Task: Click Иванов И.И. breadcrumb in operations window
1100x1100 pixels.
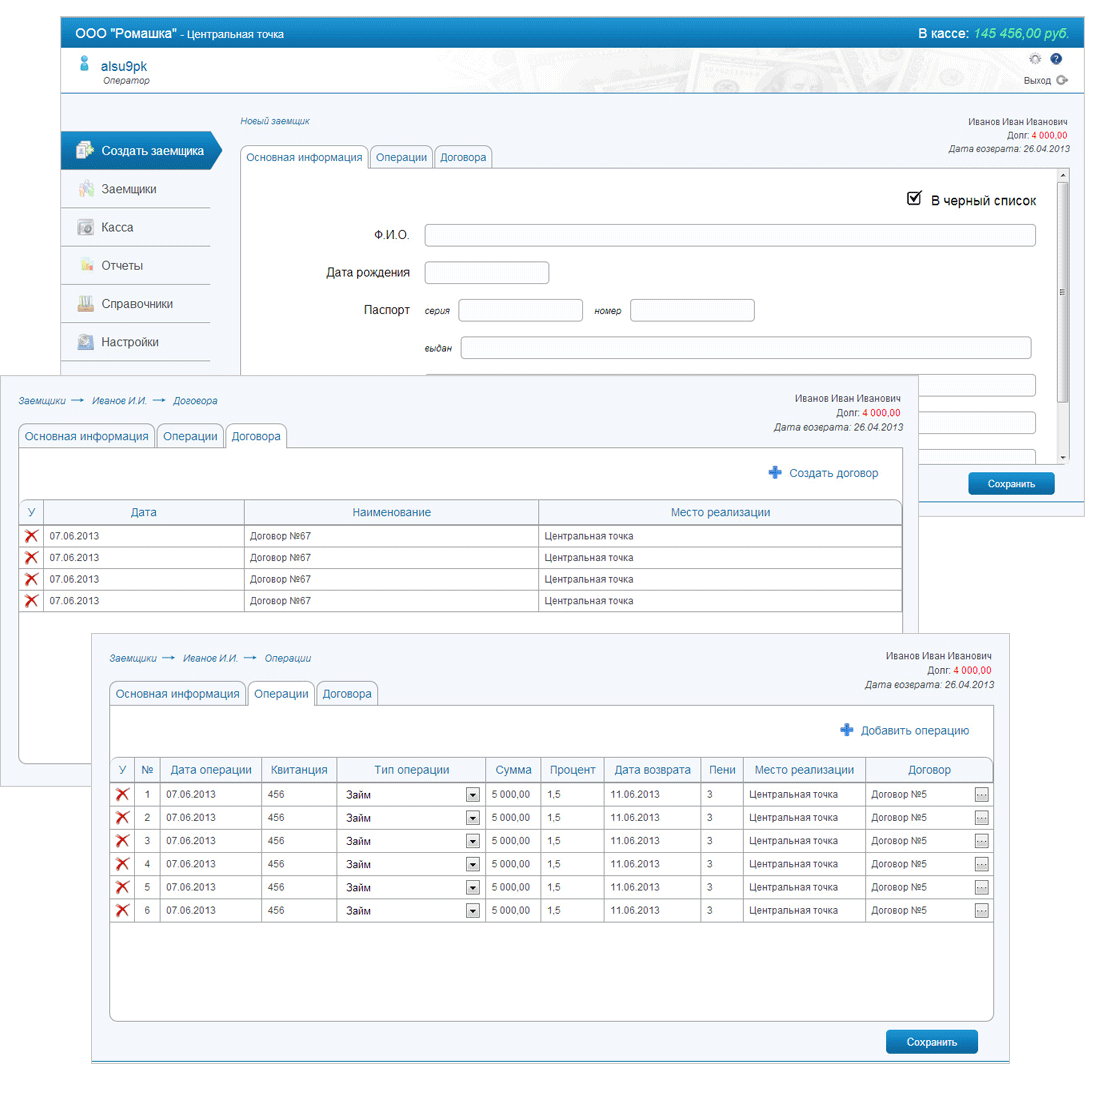Action: click(x=210, y=658)
